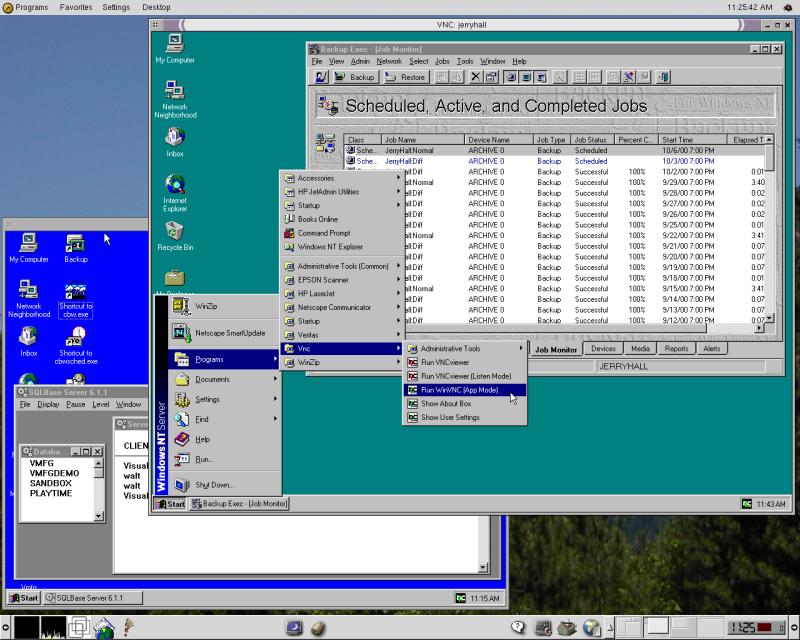This screenshot has height=640, width=800.
Task: Click the GNOME panel help question icon
Action: click(x=518, y=628)
